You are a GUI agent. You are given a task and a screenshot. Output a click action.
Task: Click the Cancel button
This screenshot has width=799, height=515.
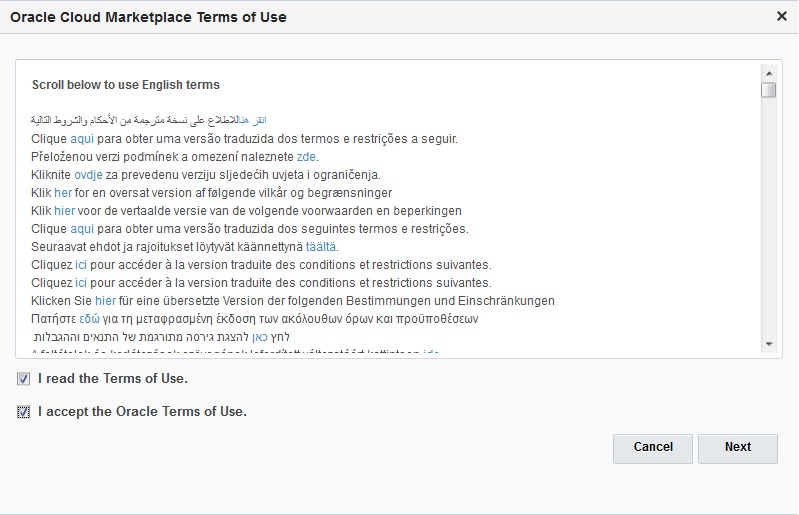pos(653,447)
